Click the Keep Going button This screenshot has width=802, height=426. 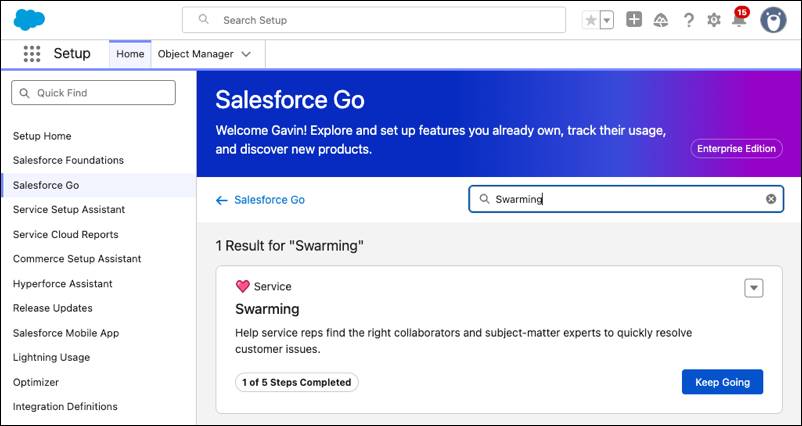722,382
